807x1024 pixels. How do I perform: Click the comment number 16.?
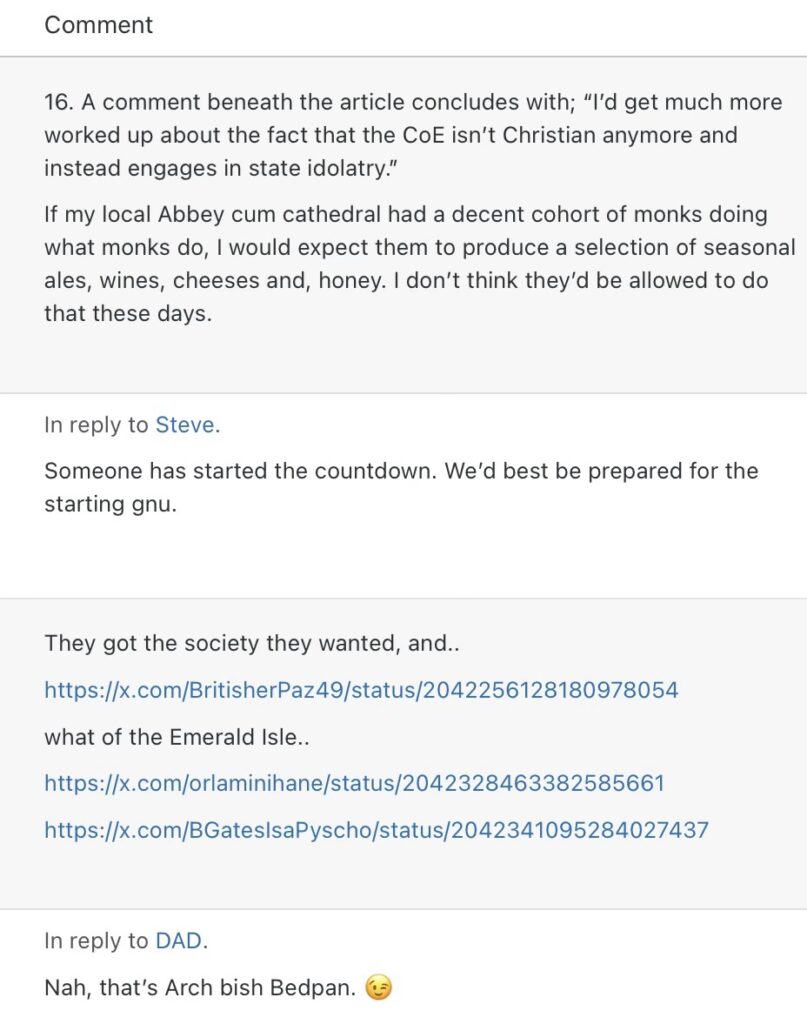pyautogui.click(x=55, y=103)
